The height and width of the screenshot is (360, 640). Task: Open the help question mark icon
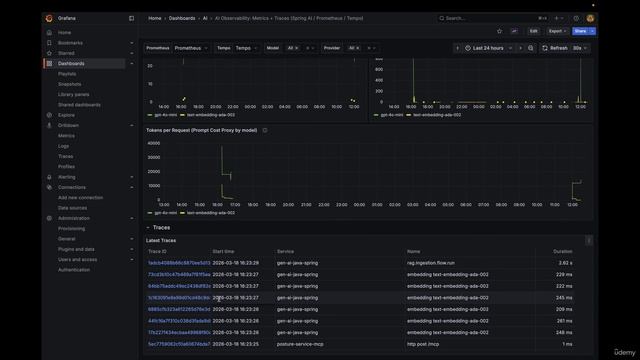pos(576,18)
